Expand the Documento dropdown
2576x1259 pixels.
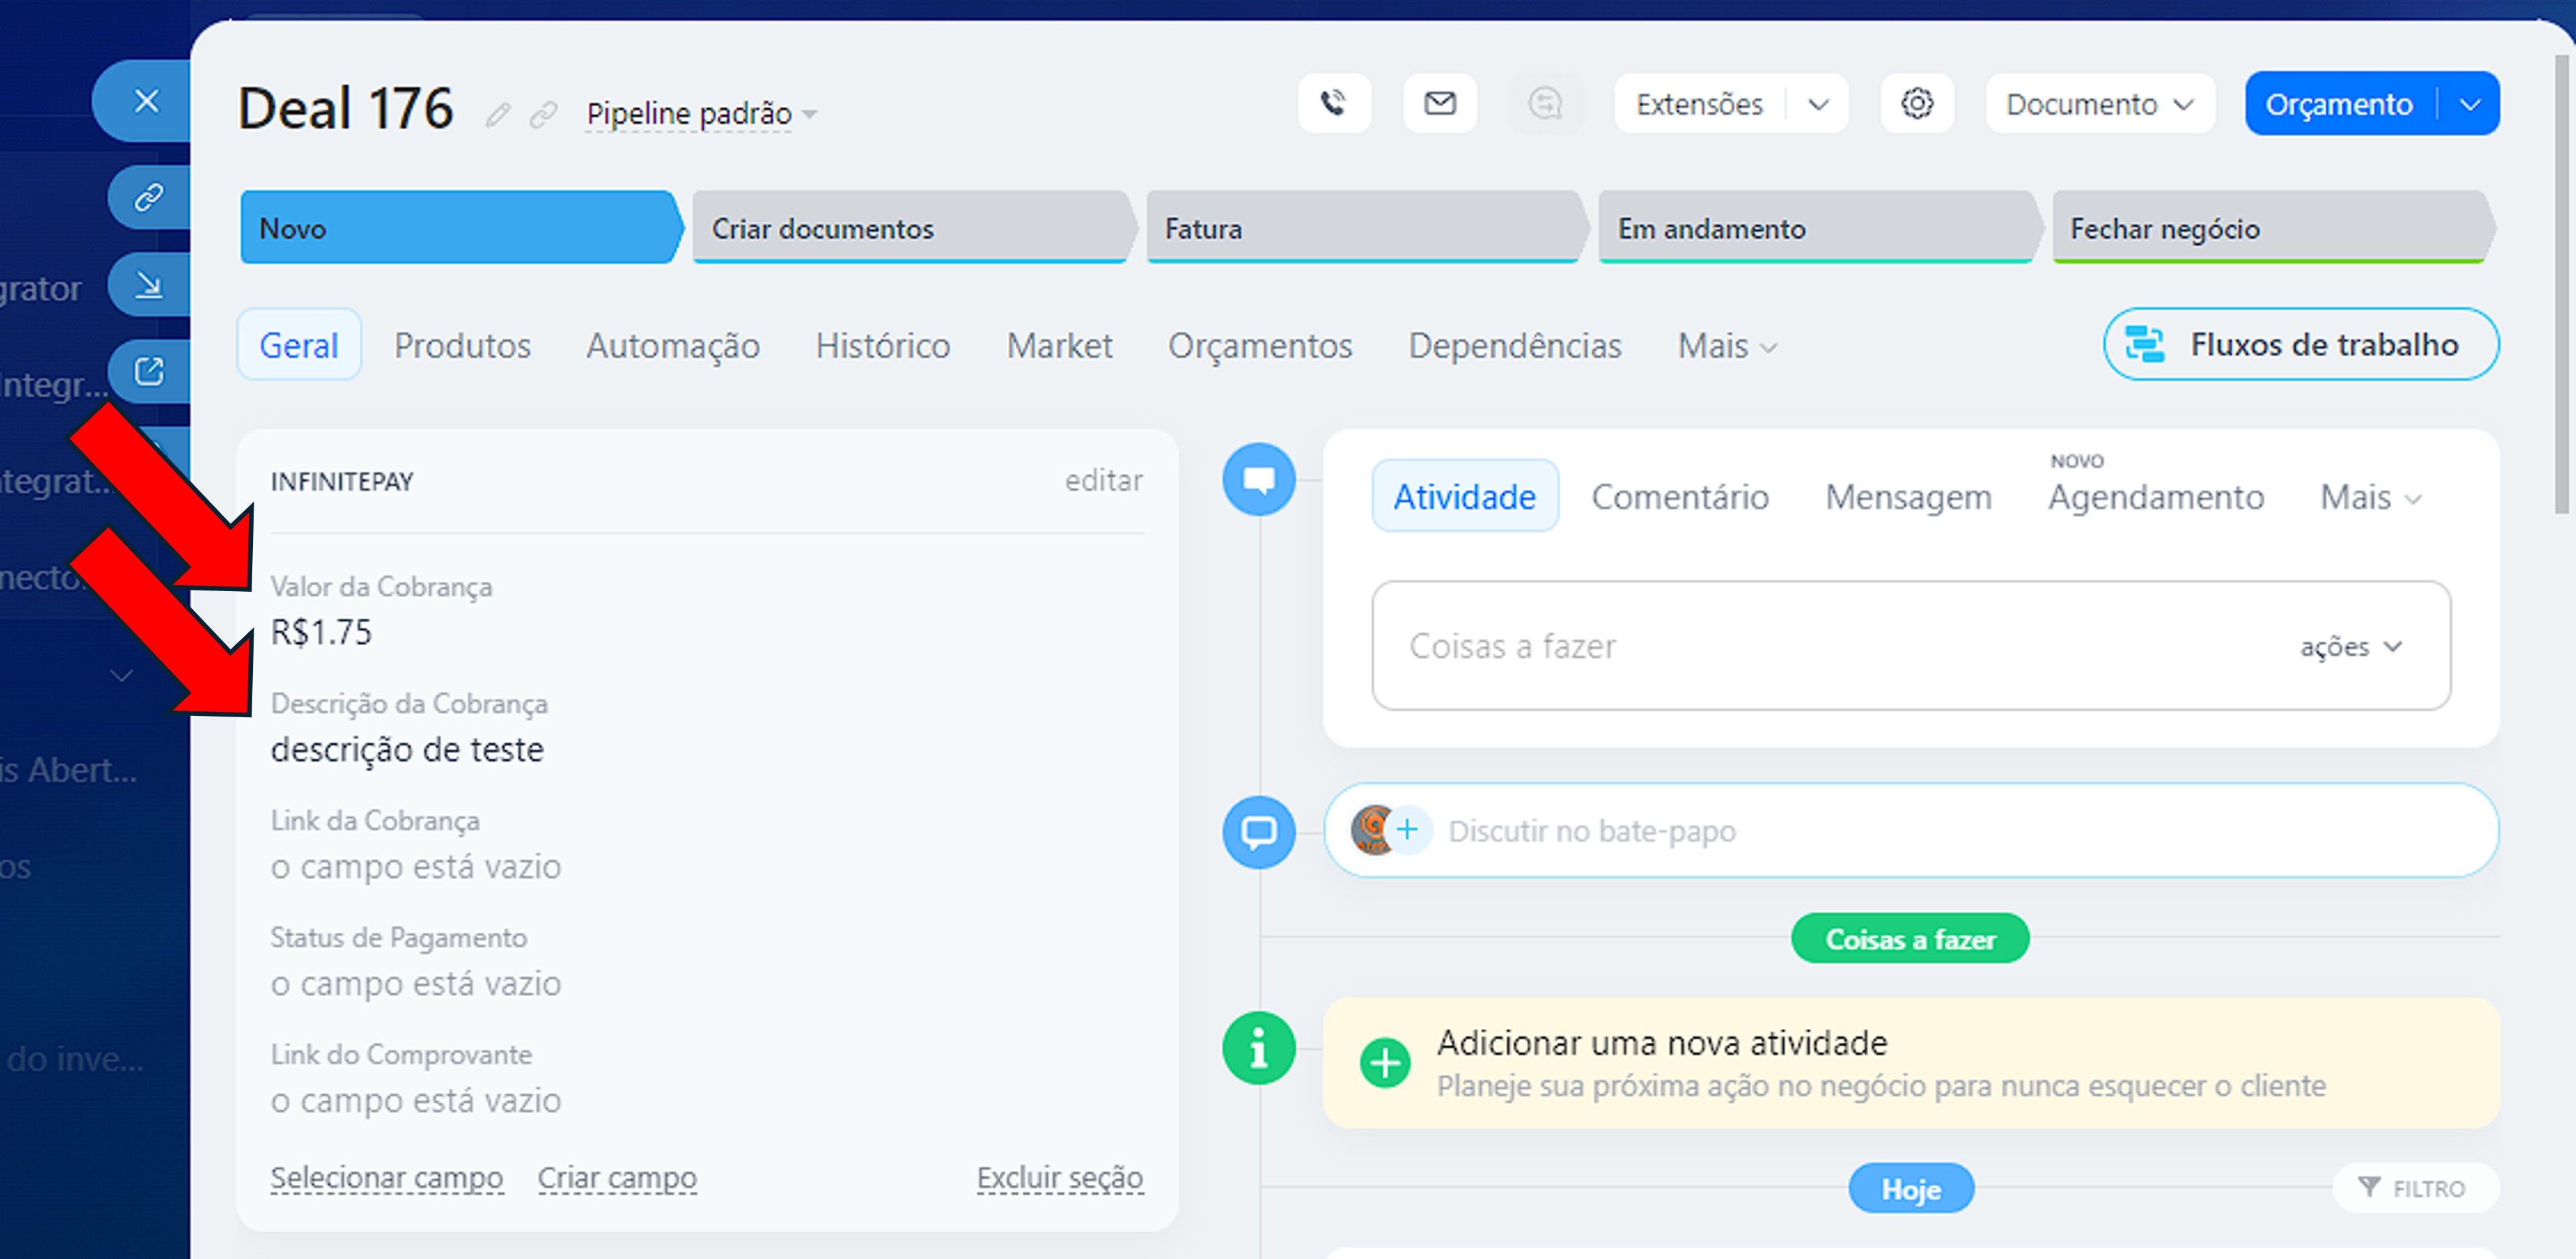coord(2099,104)
